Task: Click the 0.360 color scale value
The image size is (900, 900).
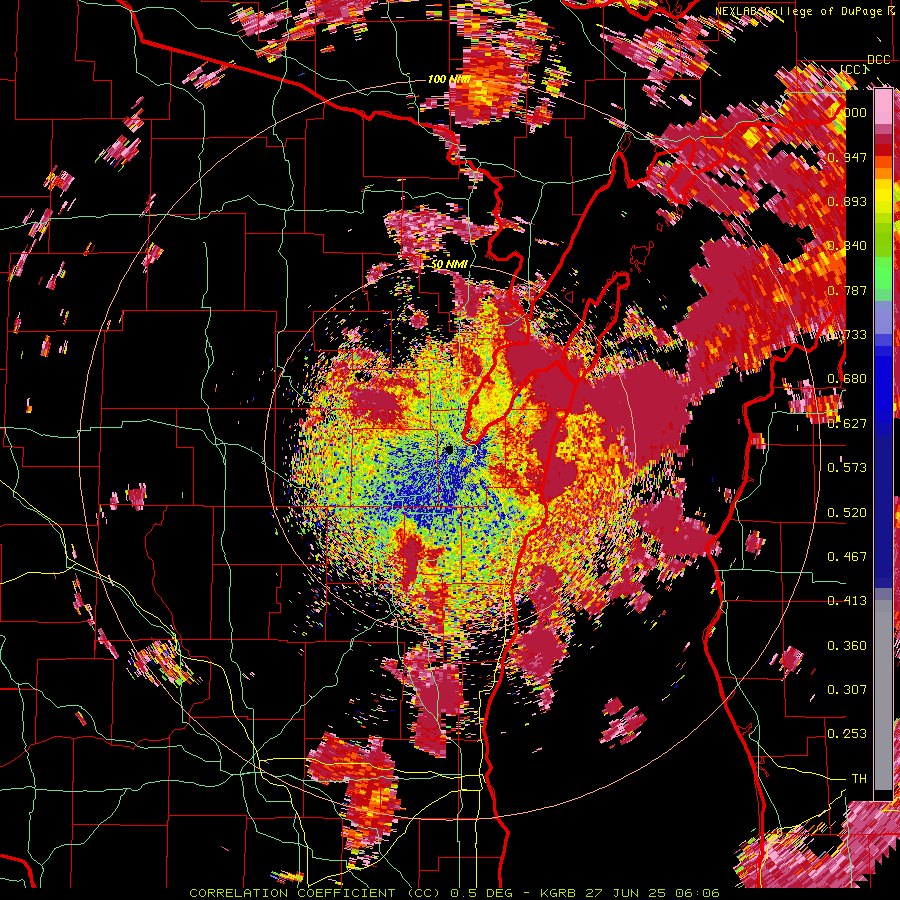Action: [847, 645]
